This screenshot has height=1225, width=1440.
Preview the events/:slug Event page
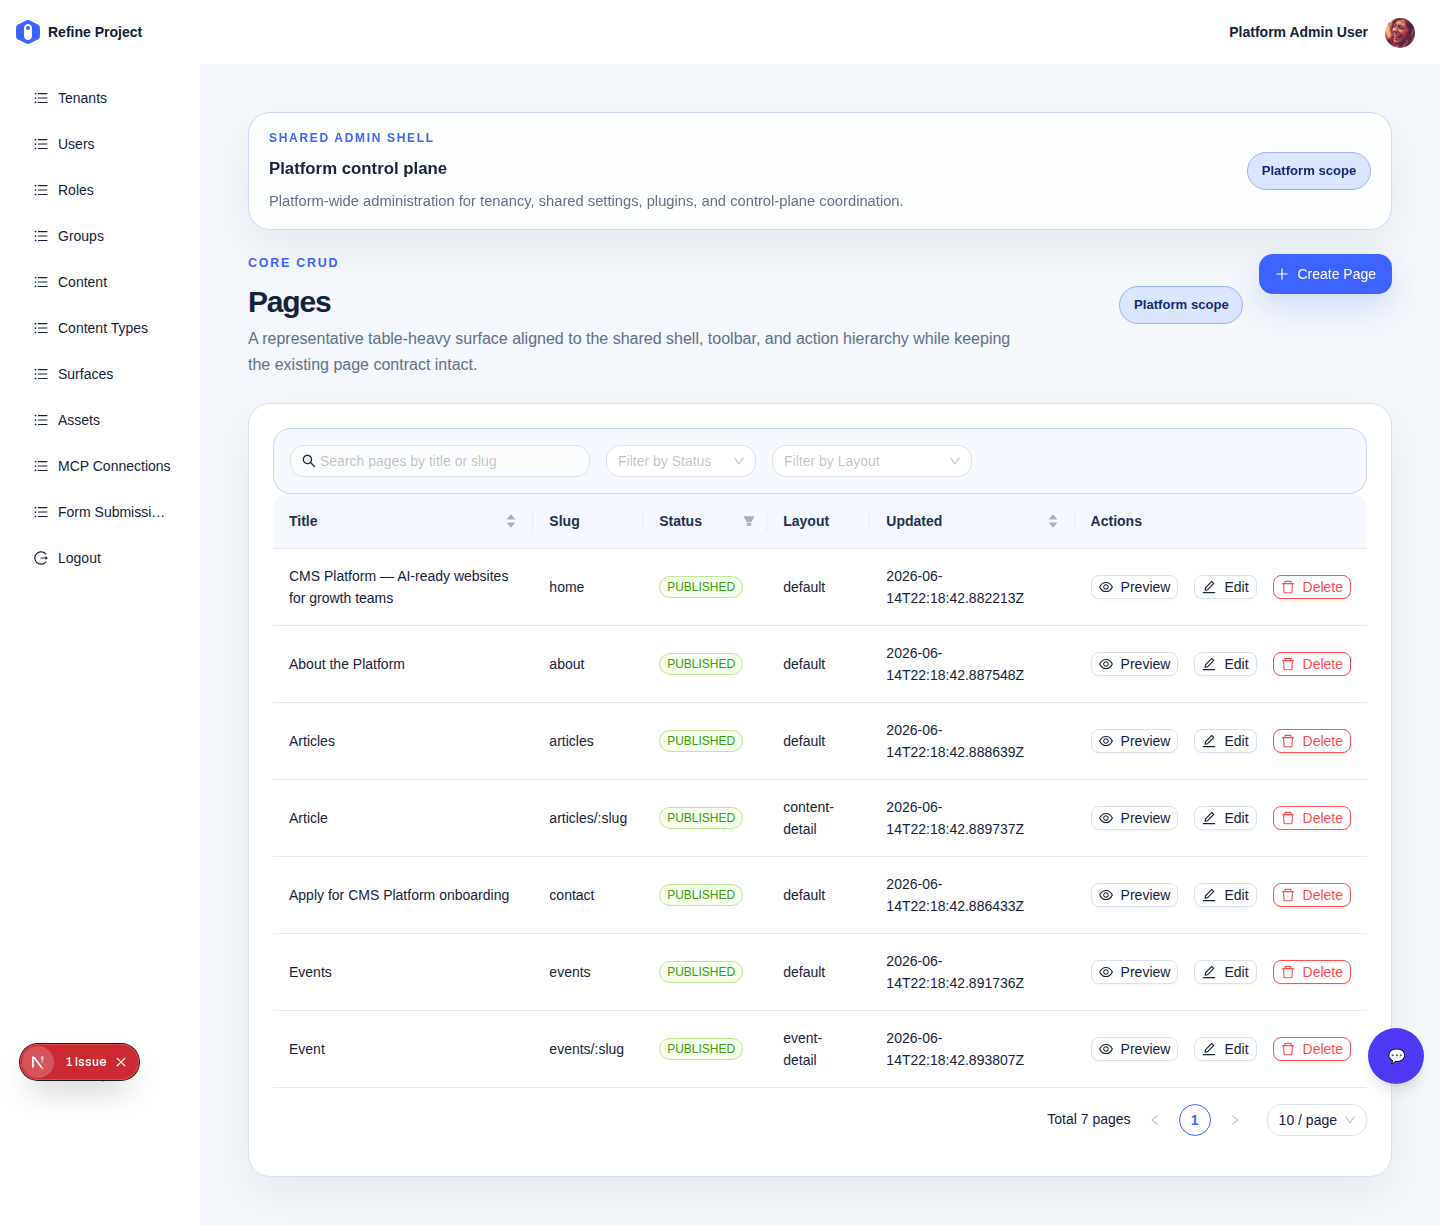(x=1134, y=1049)
